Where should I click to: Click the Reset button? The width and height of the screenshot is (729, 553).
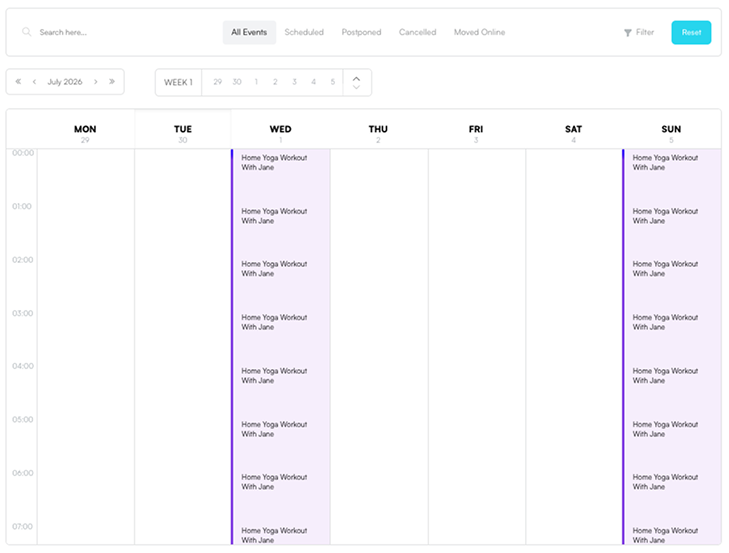click(x=691, y=33)
